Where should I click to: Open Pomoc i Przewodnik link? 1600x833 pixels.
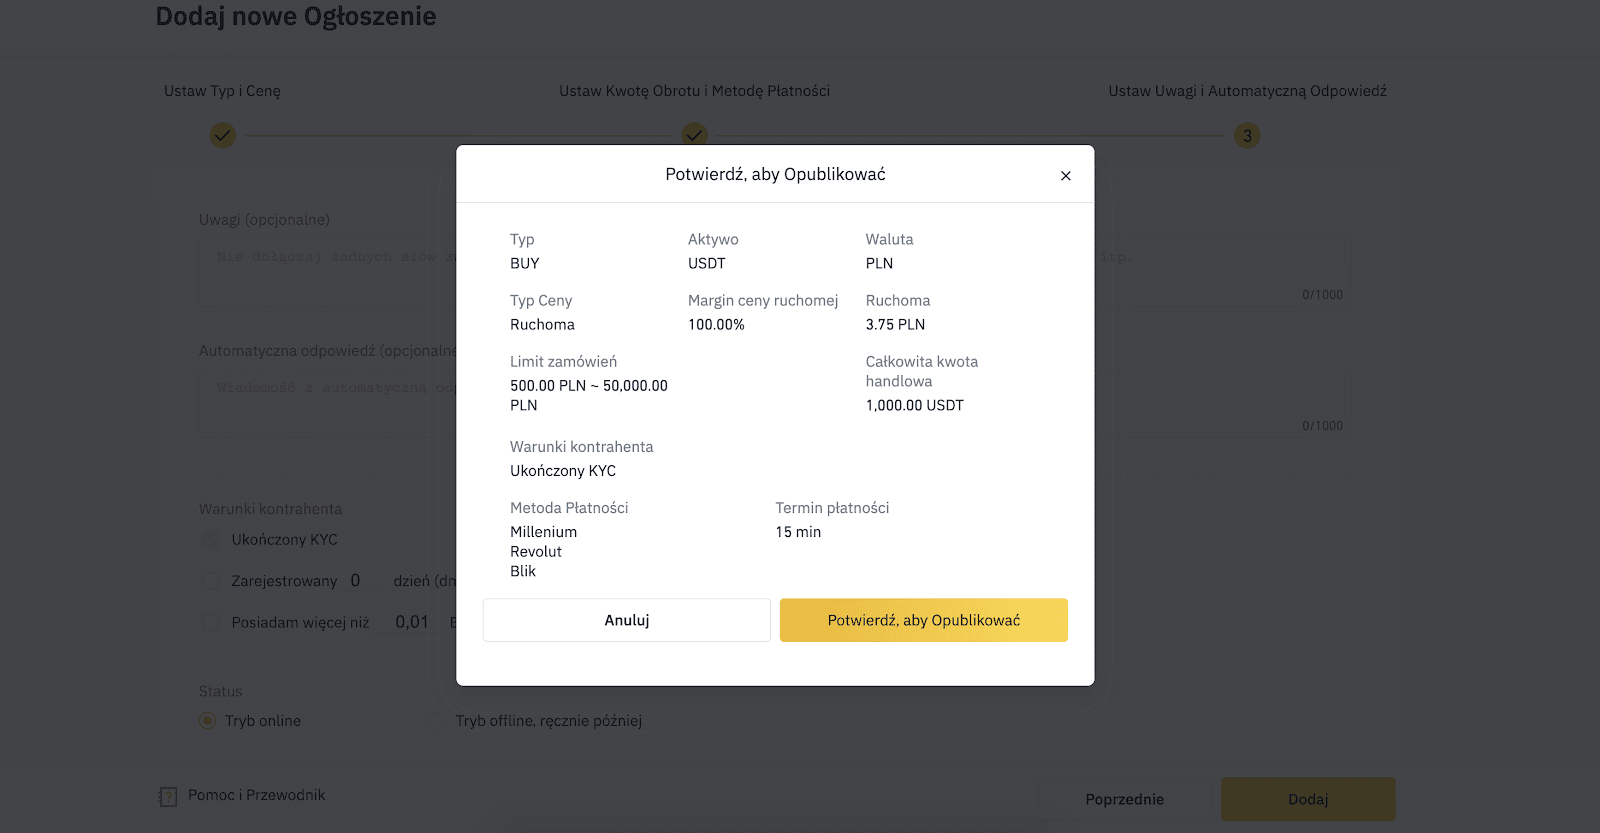(x=257, y=795)
